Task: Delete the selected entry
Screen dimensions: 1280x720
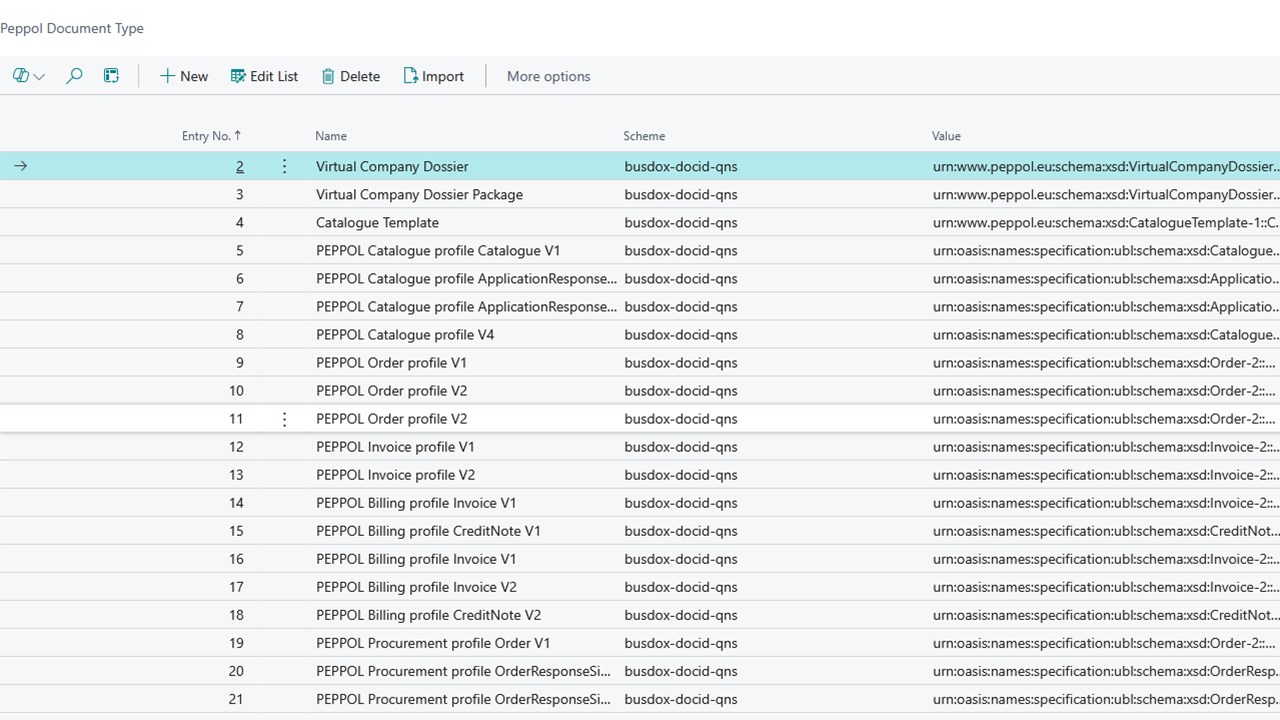Action: [350, 76]
